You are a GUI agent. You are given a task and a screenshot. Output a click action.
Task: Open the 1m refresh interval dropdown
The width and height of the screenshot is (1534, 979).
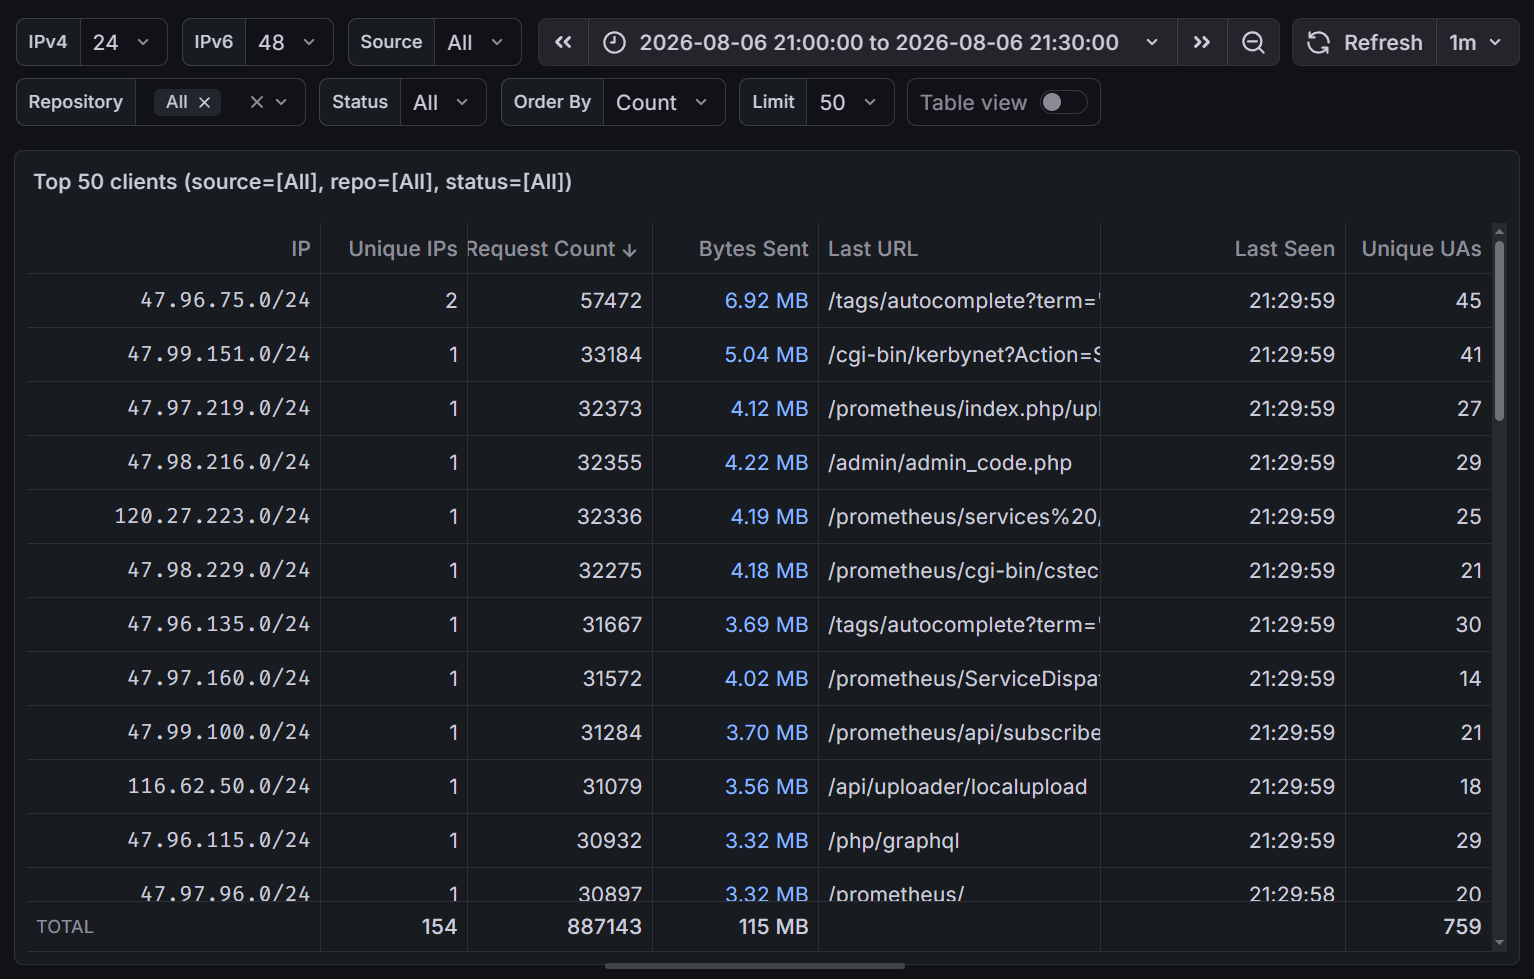(x=1477, y=42)
